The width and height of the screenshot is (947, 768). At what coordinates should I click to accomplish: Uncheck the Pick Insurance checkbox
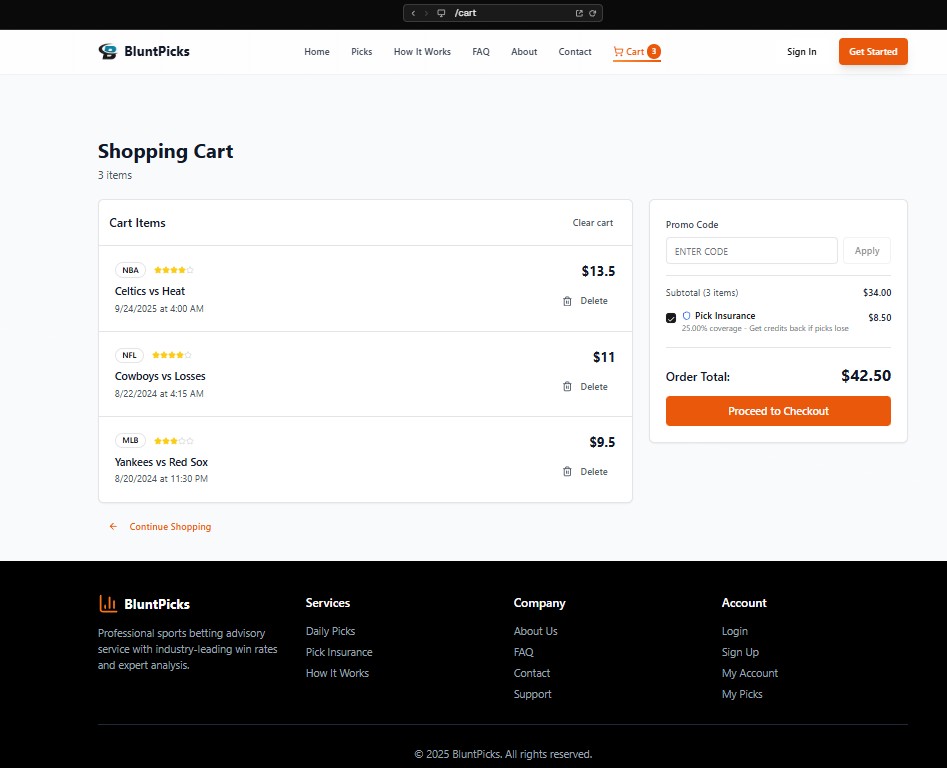[x=671, y=318]
